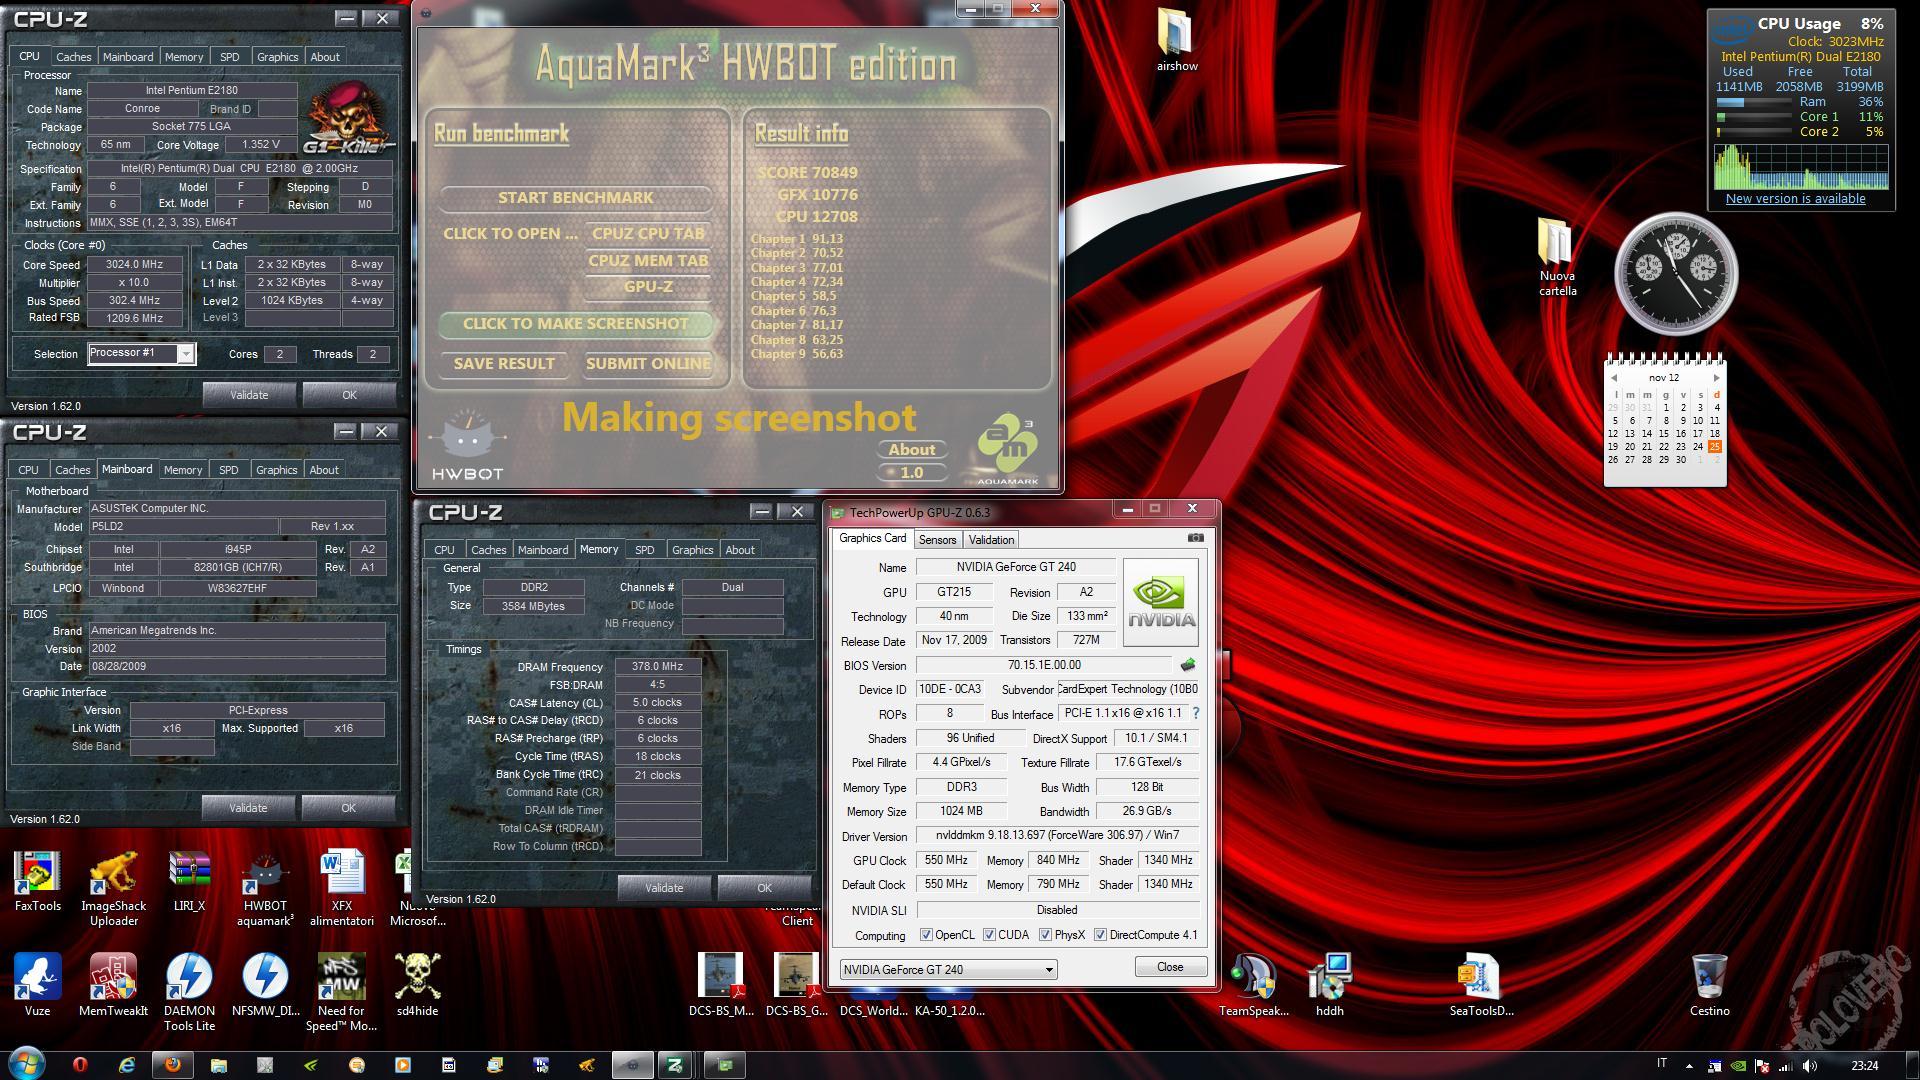Click the NVIDIA logo in GPU-Z

coord(1161,602)
